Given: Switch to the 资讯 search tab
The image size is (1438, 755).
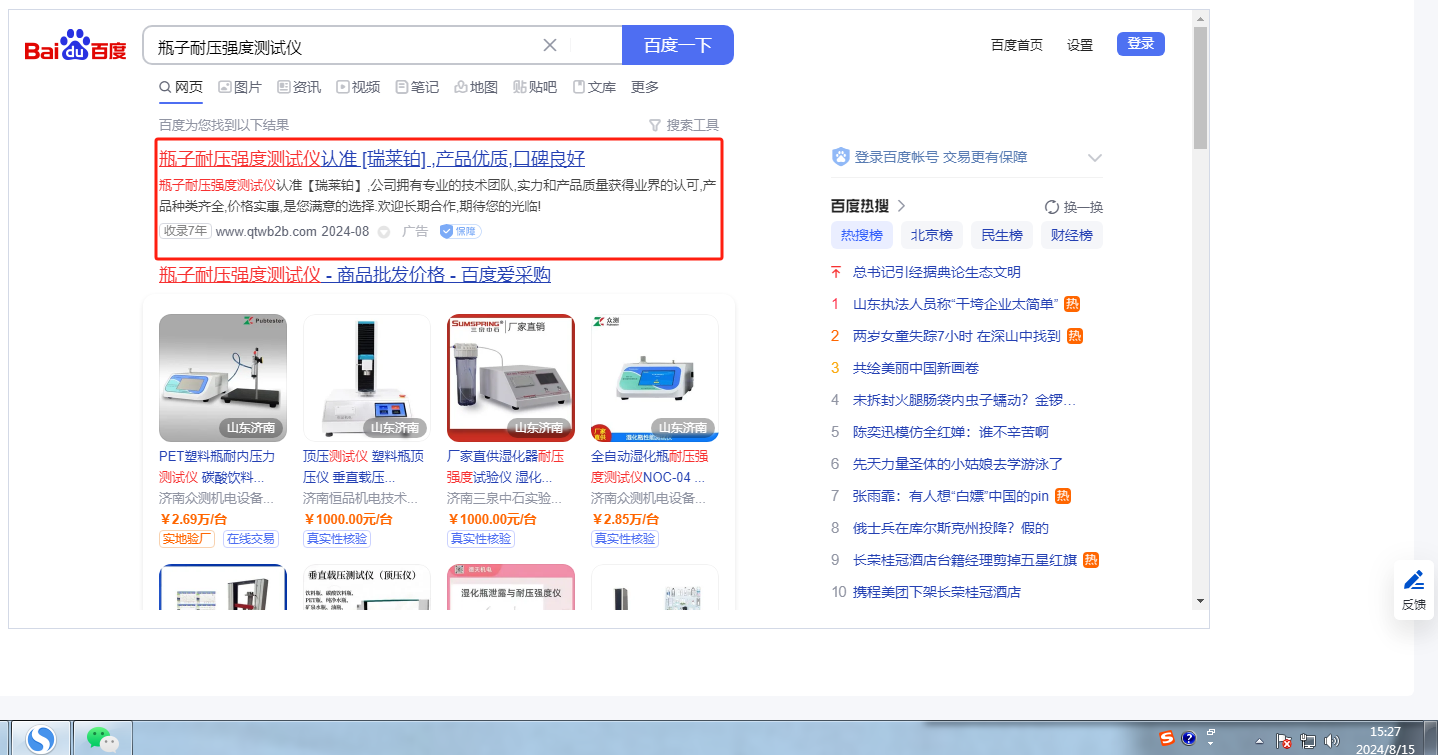Looking at the screenshot, I should (299, 87).
